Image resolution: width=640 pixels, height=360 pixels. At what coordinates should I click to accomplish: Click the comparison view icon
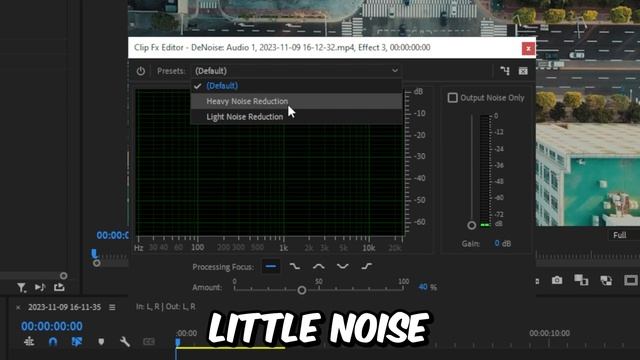click(581, 280)
